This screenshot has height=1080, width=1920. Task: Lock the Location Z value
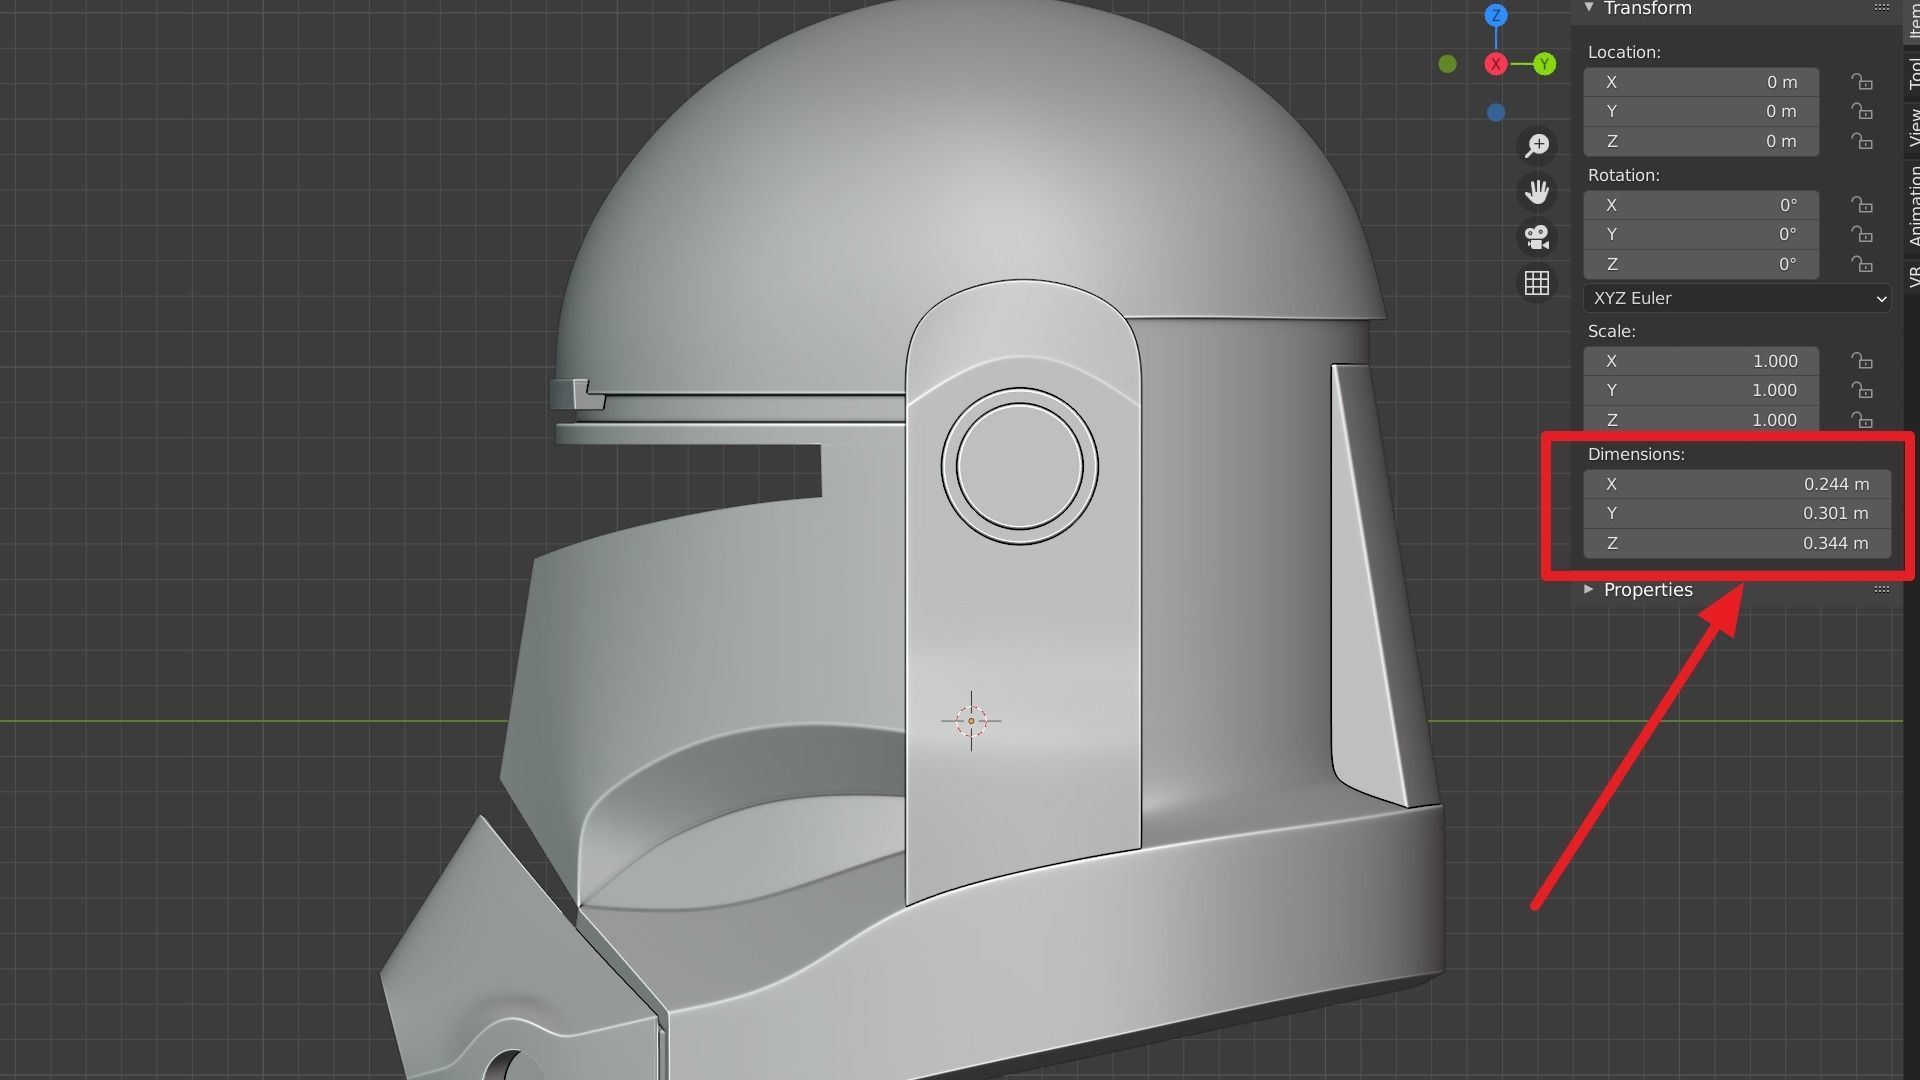[x=1861, y=141]
